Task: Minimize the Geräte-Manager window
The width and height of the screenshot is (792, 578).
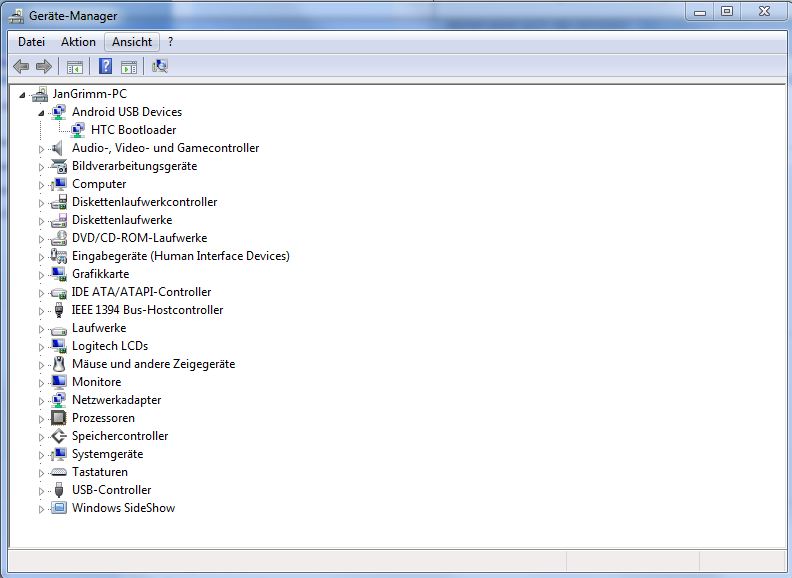Action: pyautogui.click(x=700, y=12)
